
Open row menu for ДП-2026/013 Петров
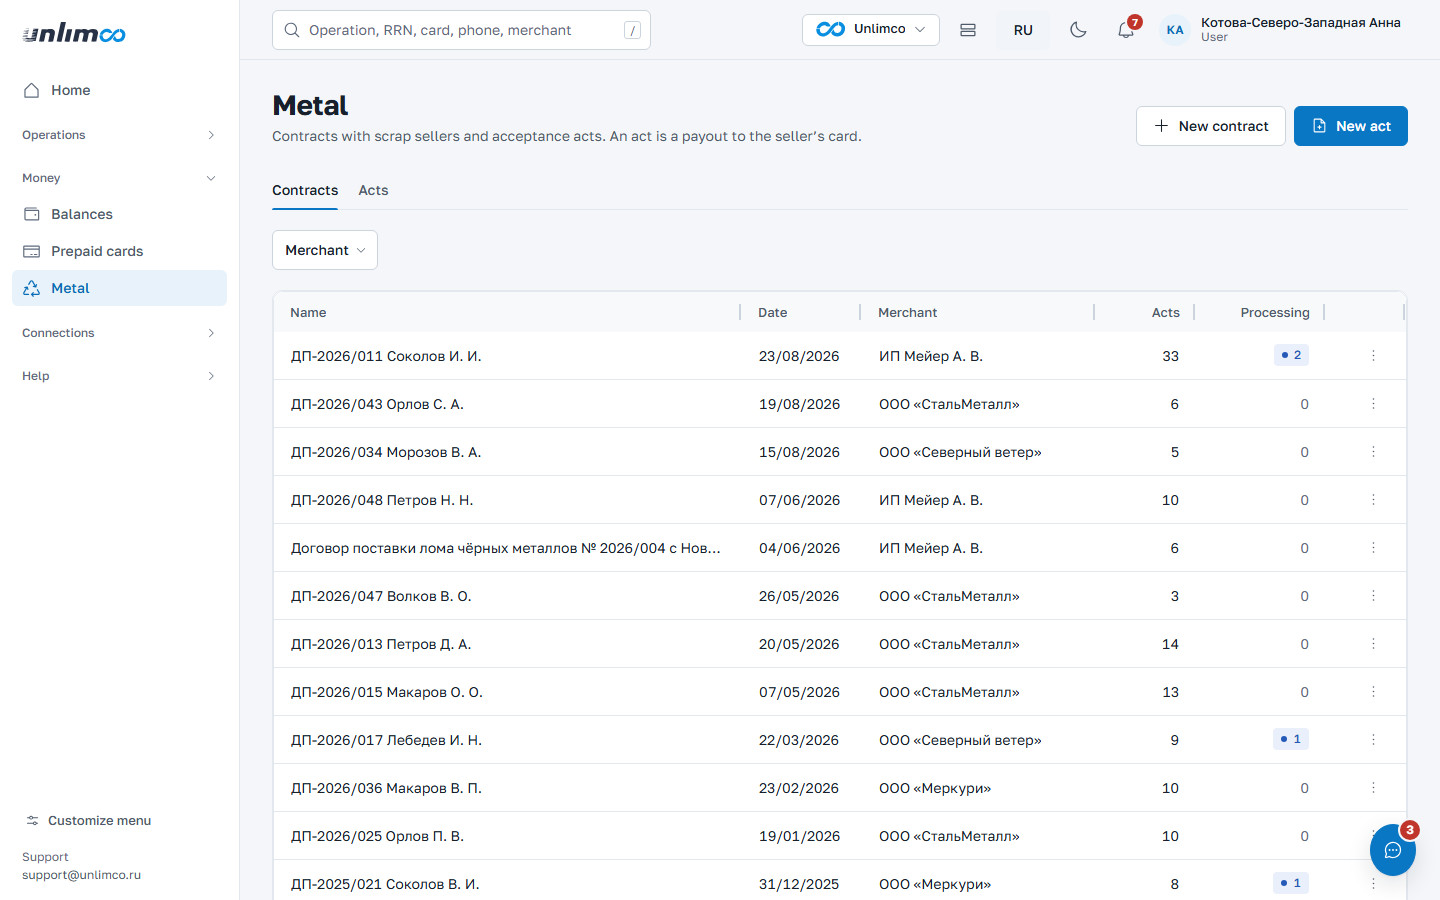click(1373, 644)
